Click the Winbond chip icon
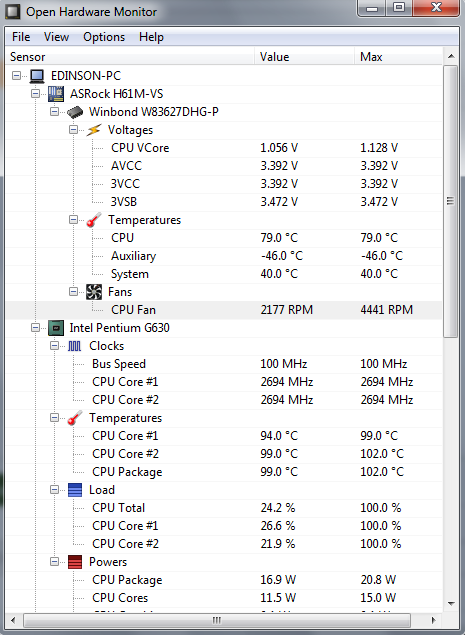This screenshot has width=465, height=635. tap(75, 112)
